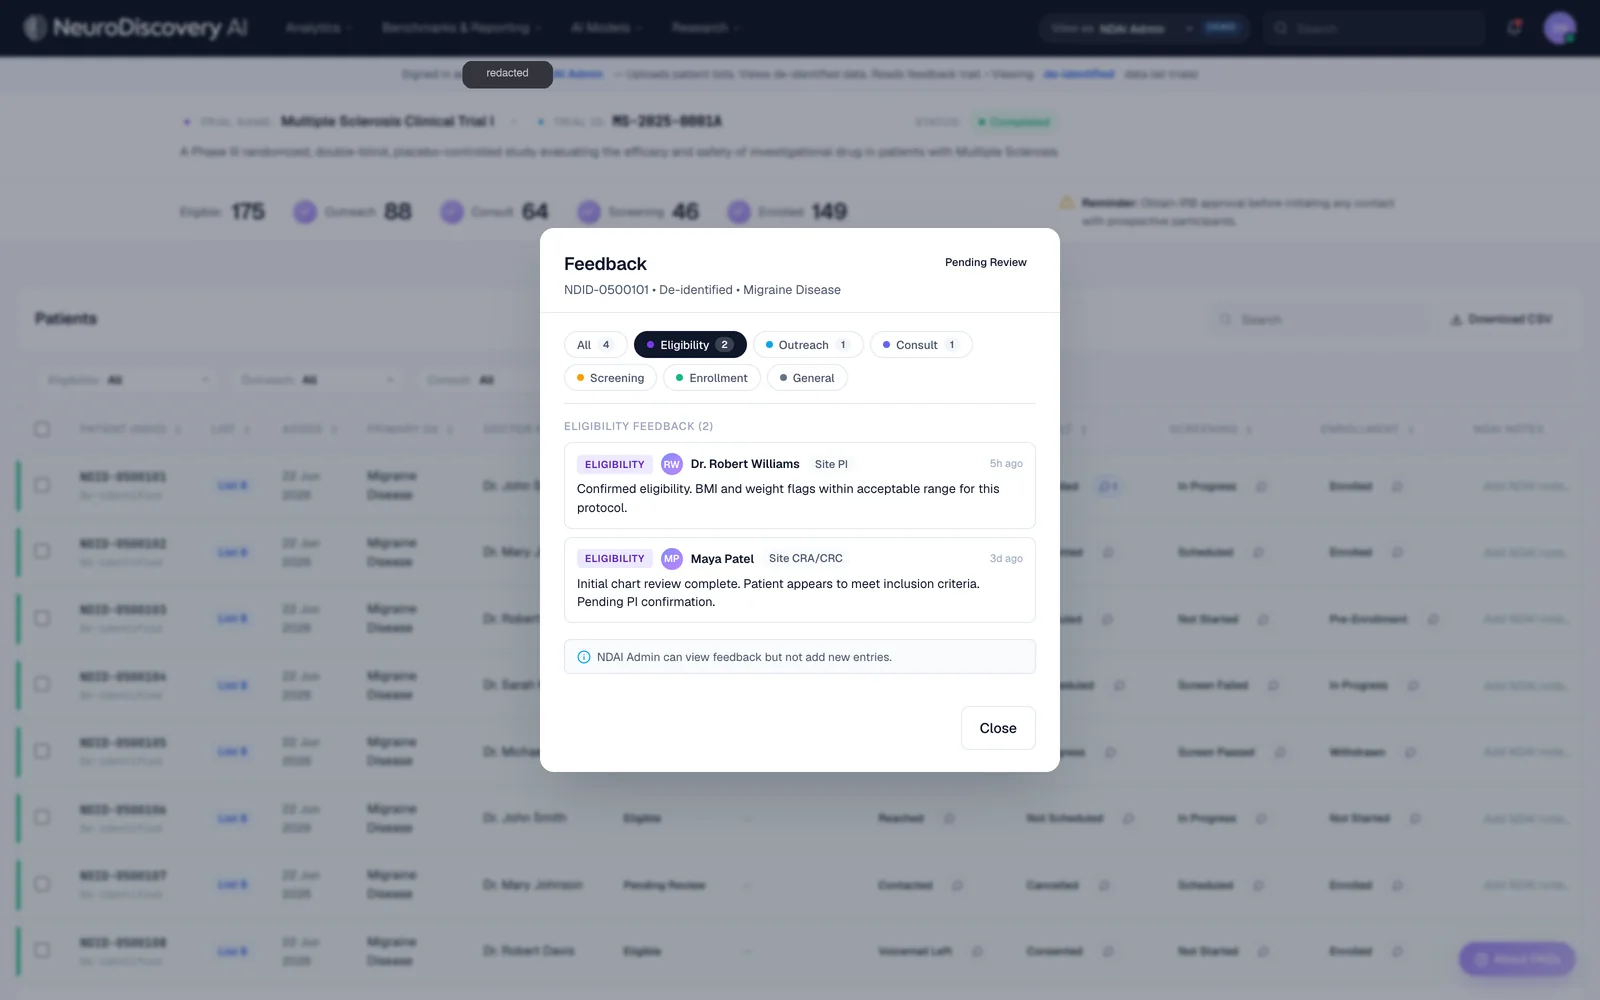Switch to Consult feedback
Screen dimensions: 1600x1000
[921, 345]
